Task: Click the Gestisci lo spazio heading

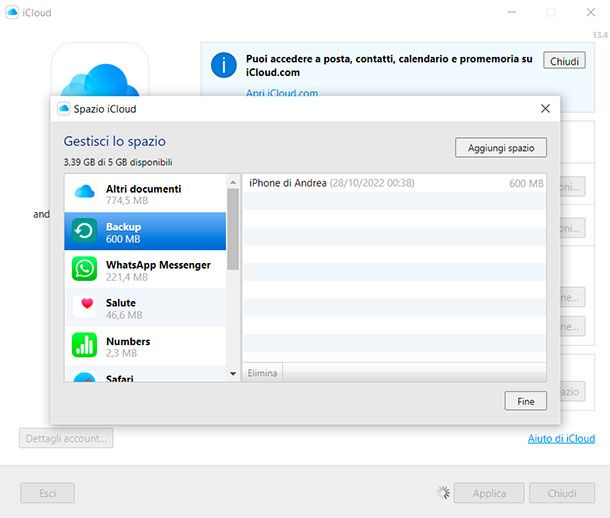Action: (115, 141)
